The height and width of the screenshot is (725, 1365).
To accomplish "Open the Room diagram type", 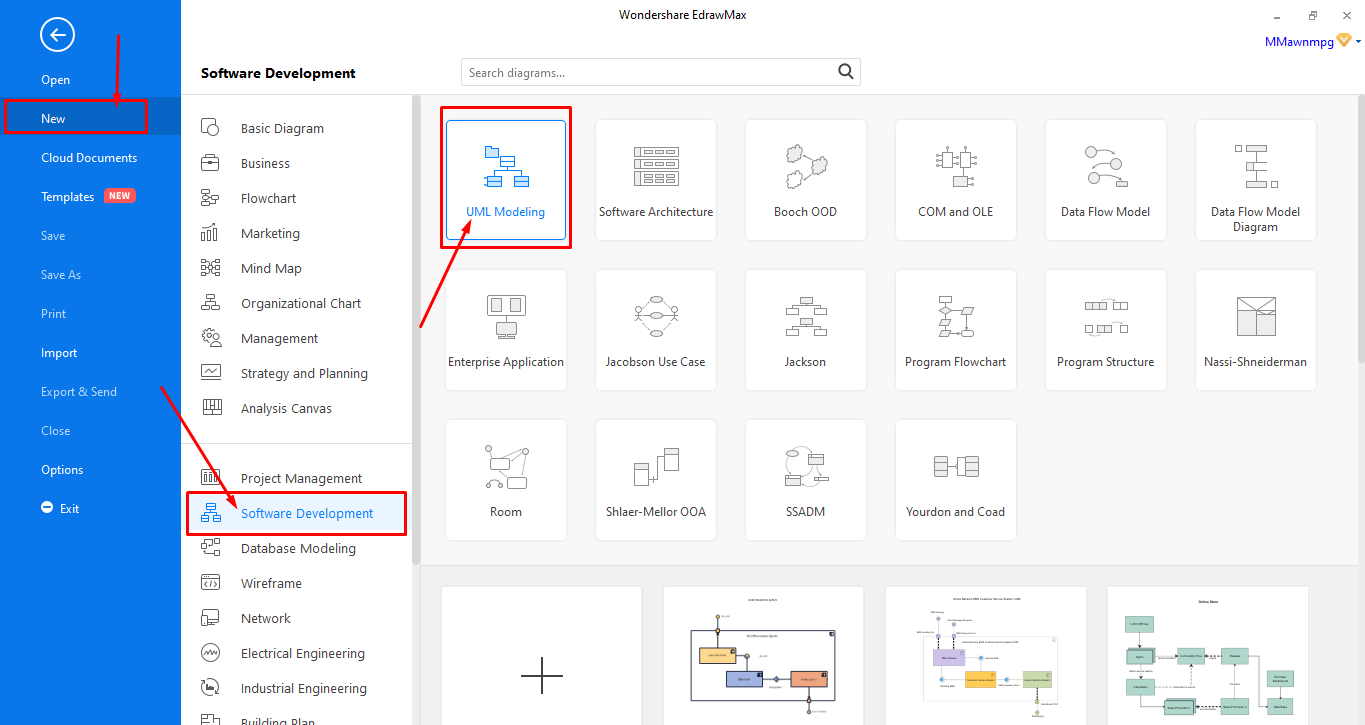I will [506, 480].
